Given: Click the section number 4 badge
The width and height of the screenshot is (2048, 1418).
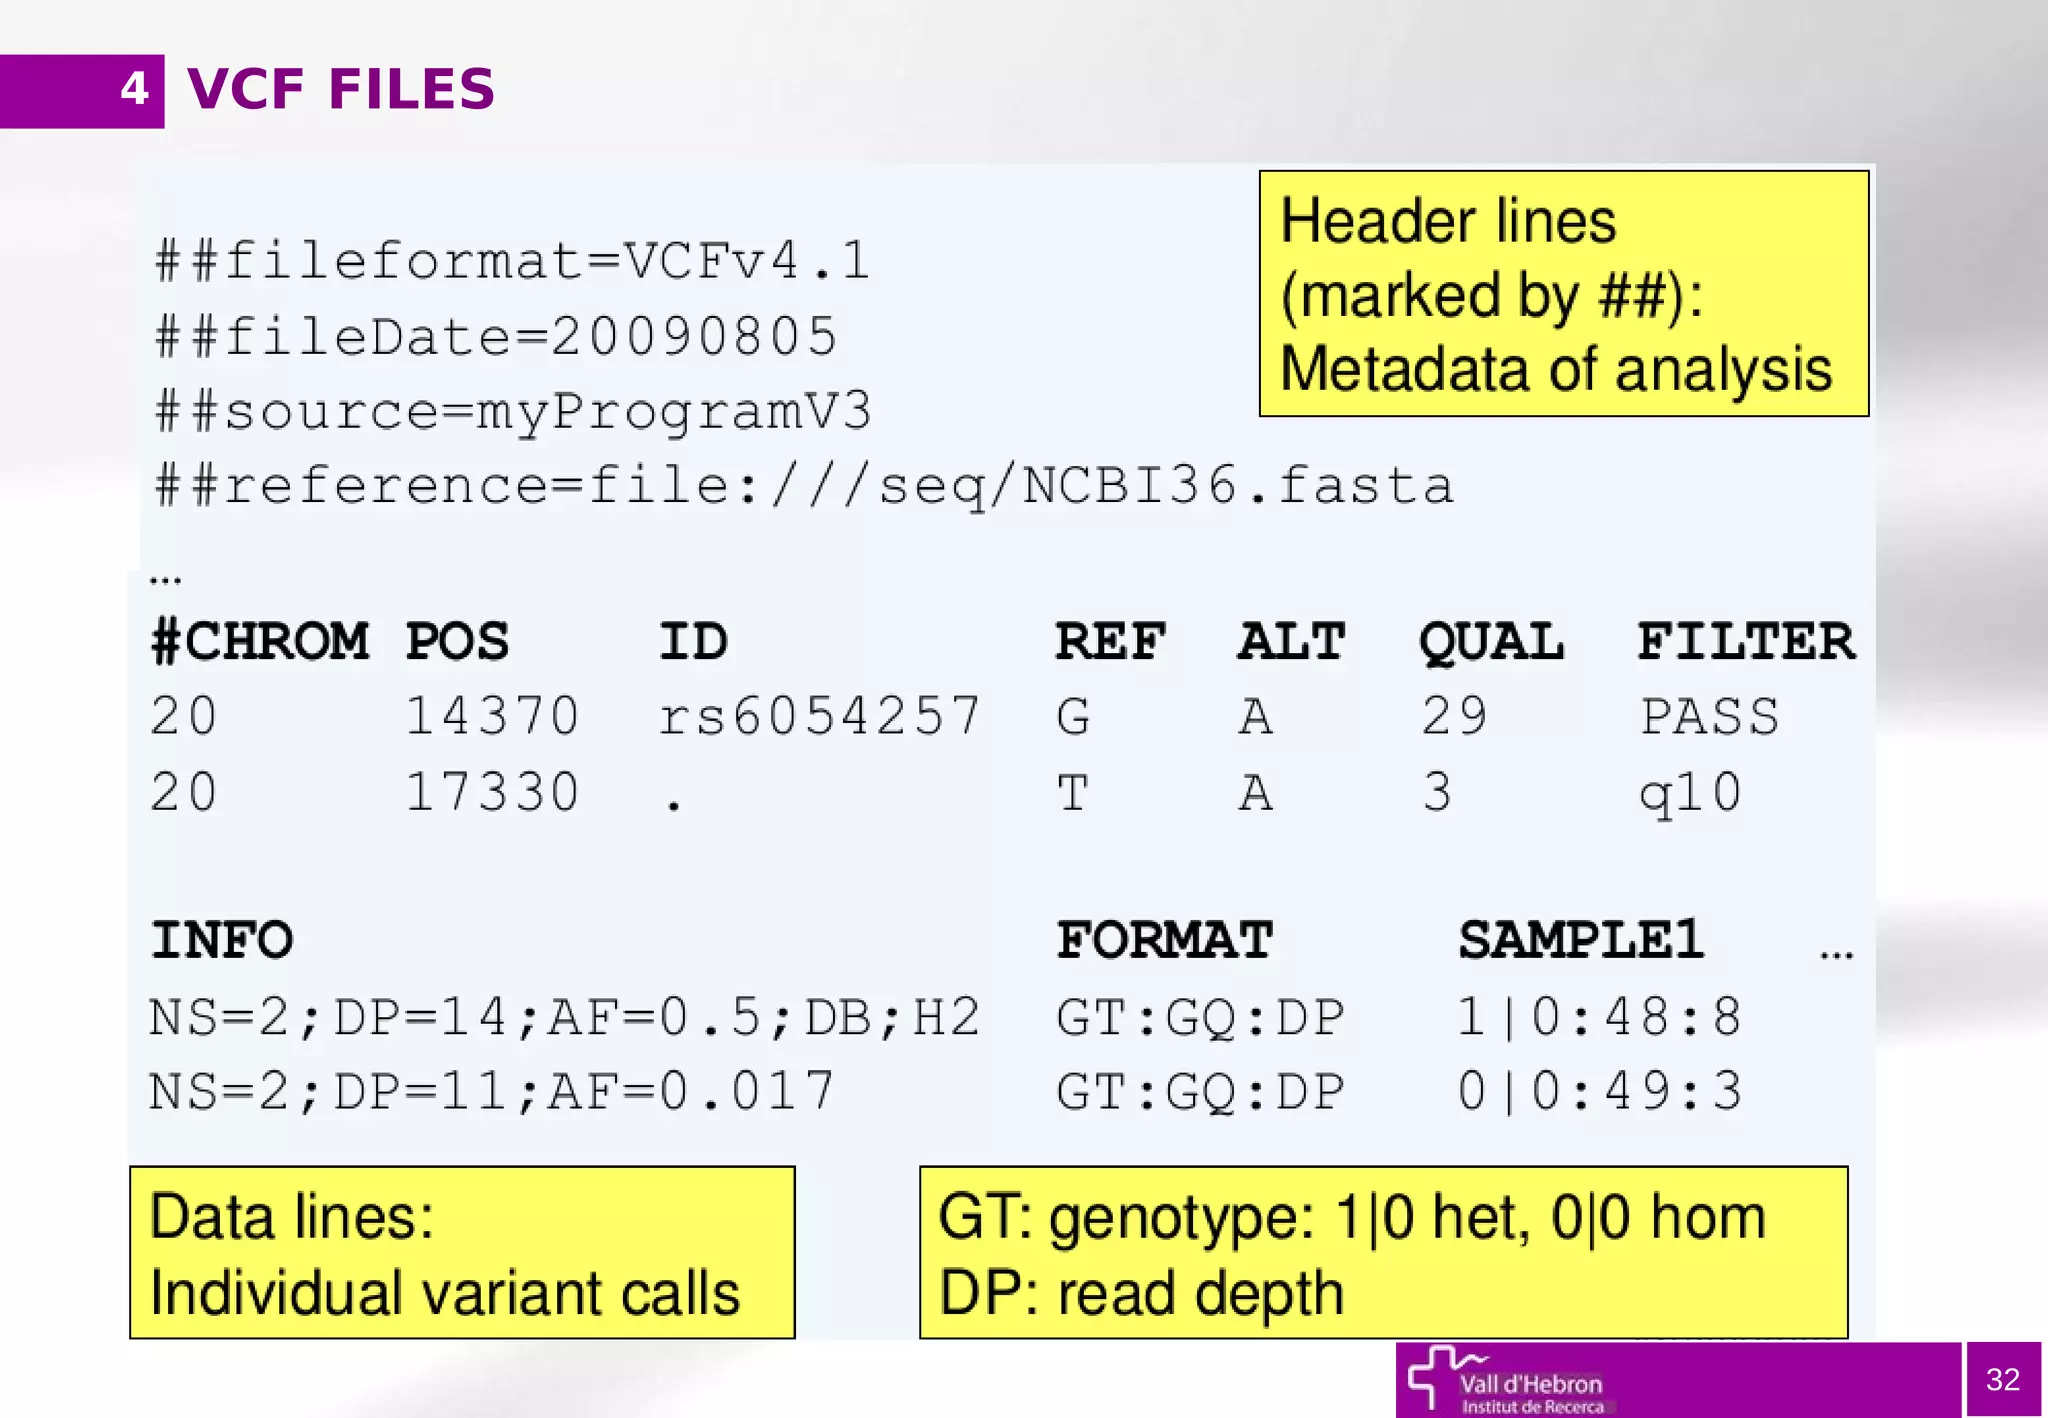Looking at the screenshot, I should [82, 91].
